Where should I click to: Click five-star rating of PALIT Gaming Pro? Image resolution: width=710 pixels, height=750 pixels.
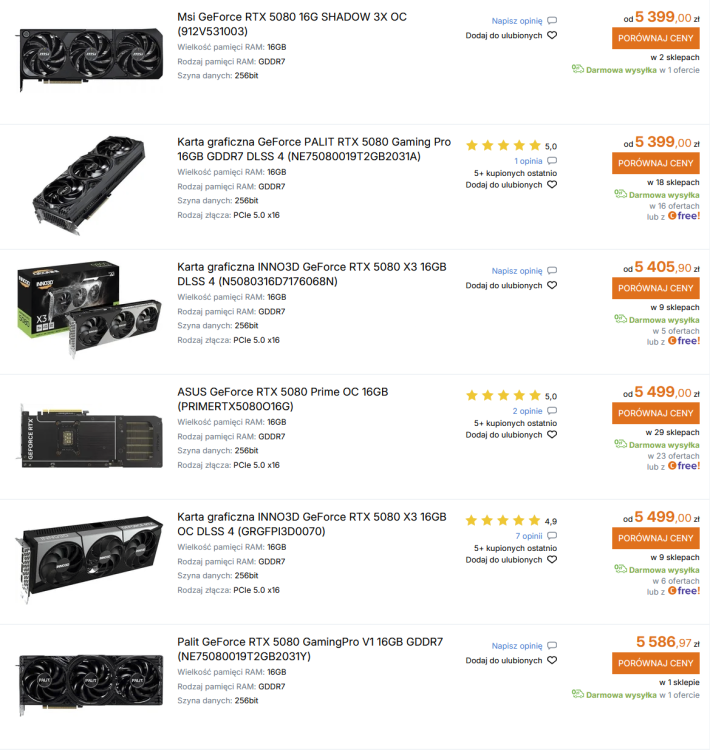503,145
